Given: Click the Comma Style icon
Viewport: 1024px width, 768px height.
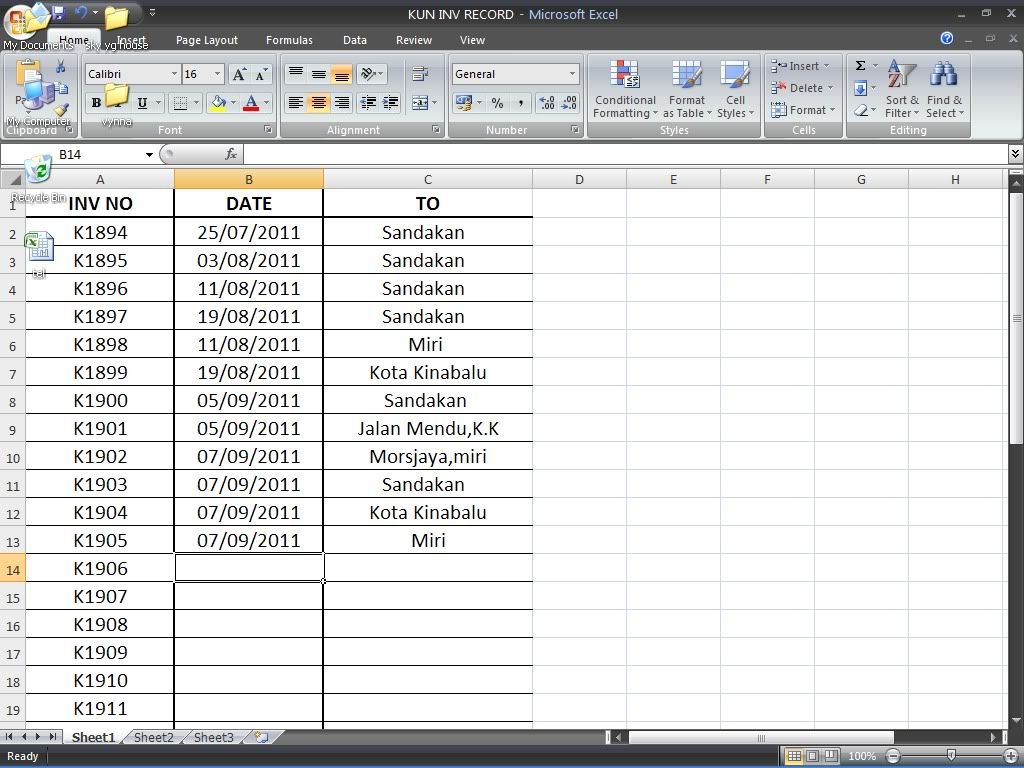Looking at the screenshot, I should tap(521, 103).
